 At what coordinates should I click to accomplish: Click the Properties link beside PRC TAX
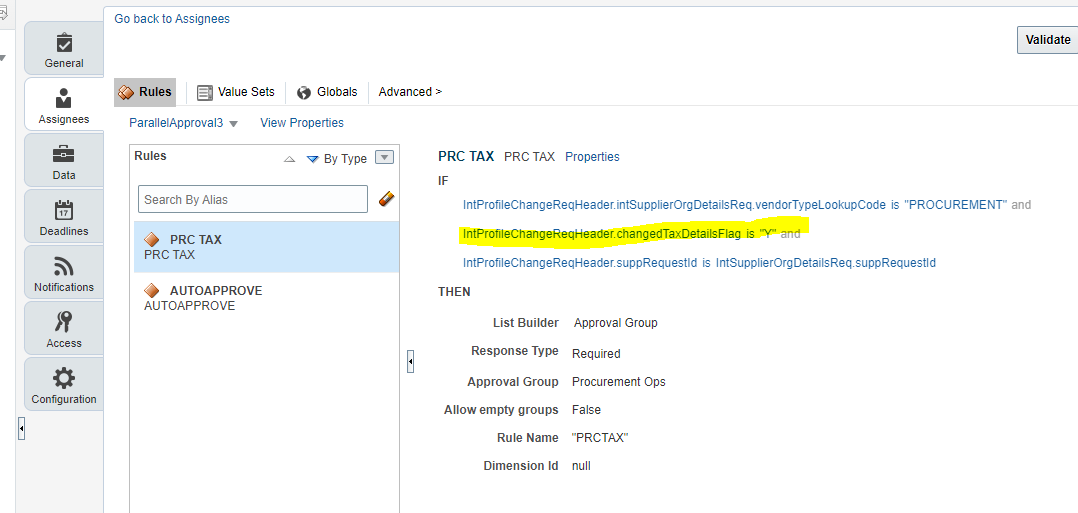point(592,157)
